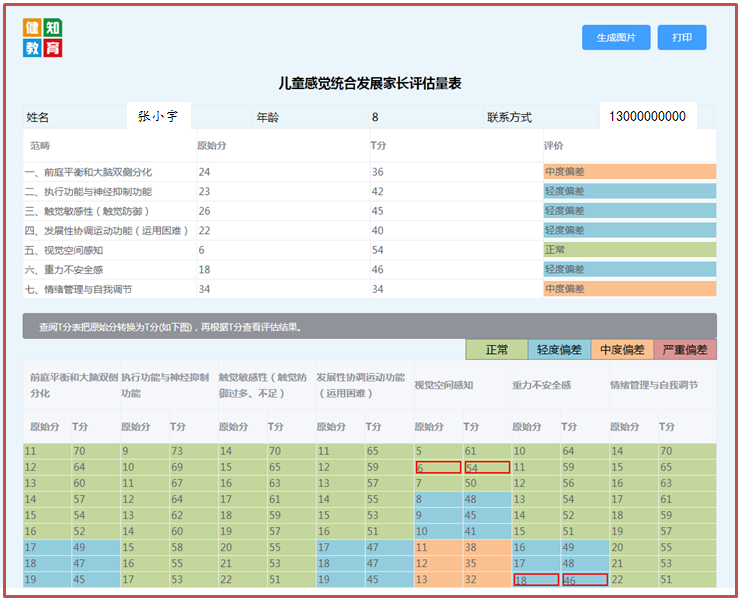740x602 pixels.
Task: Click lookup header 视觉空间感知
Action: click(444, 385)
